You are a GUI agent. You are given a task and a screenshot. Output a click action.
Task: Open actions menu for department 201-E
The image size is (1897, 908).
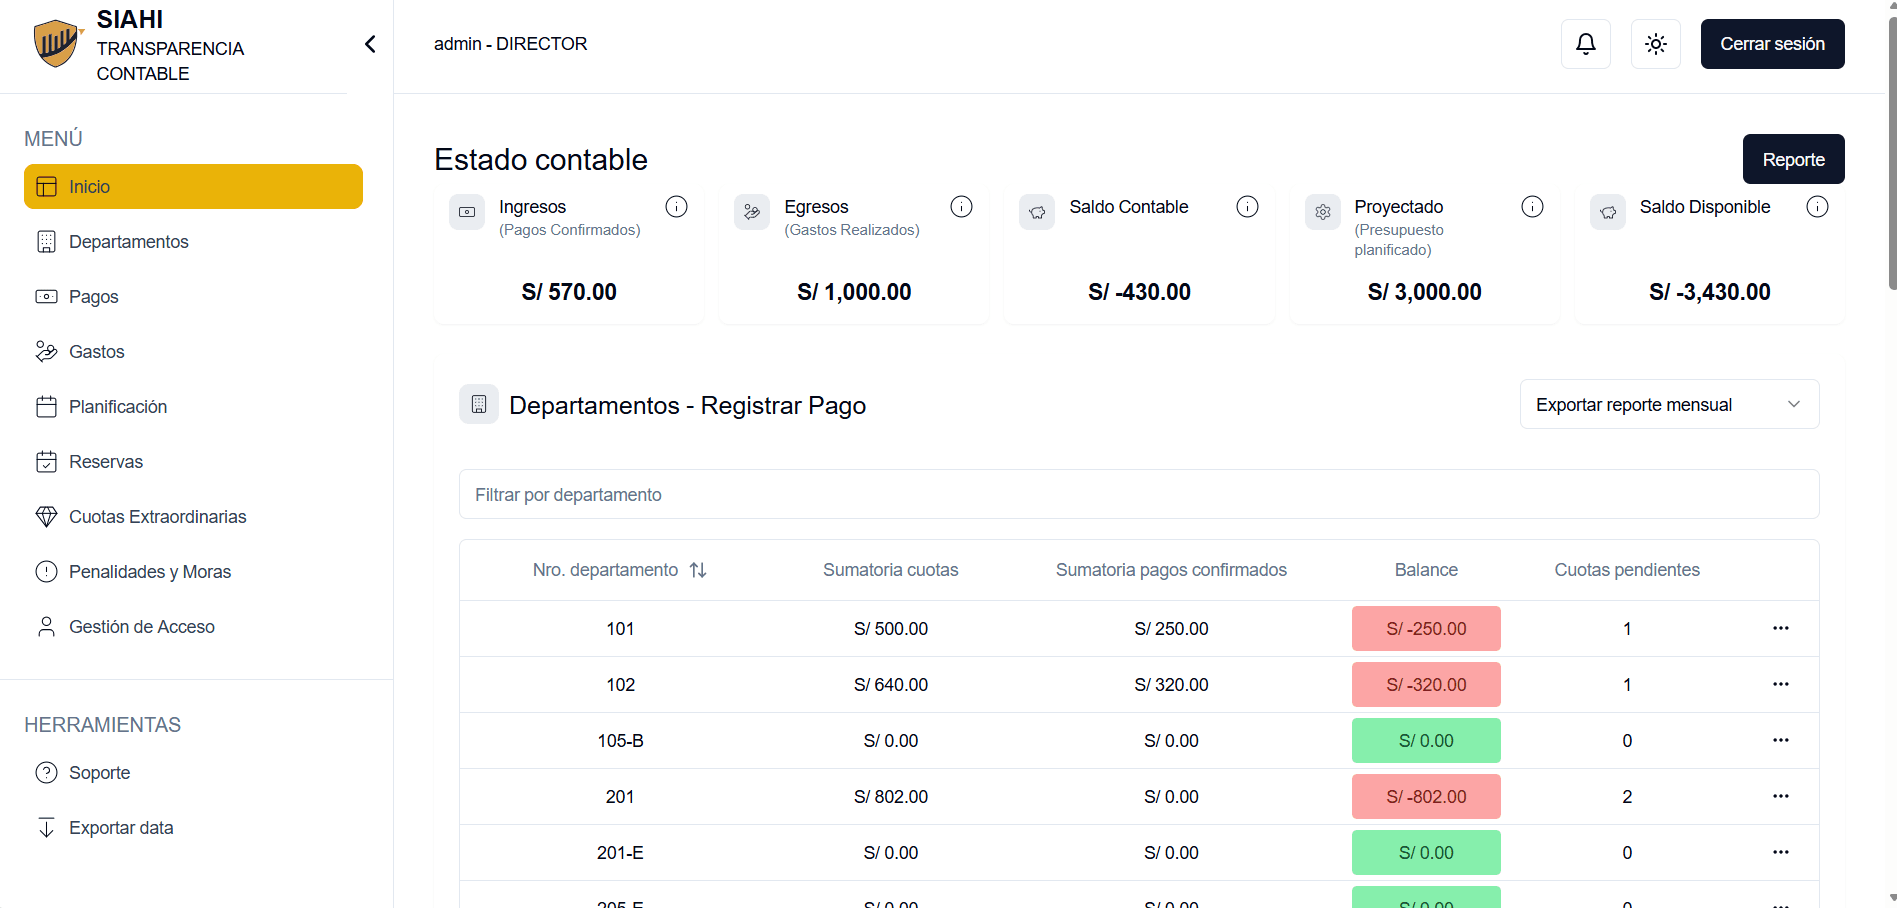point(1780,852)
